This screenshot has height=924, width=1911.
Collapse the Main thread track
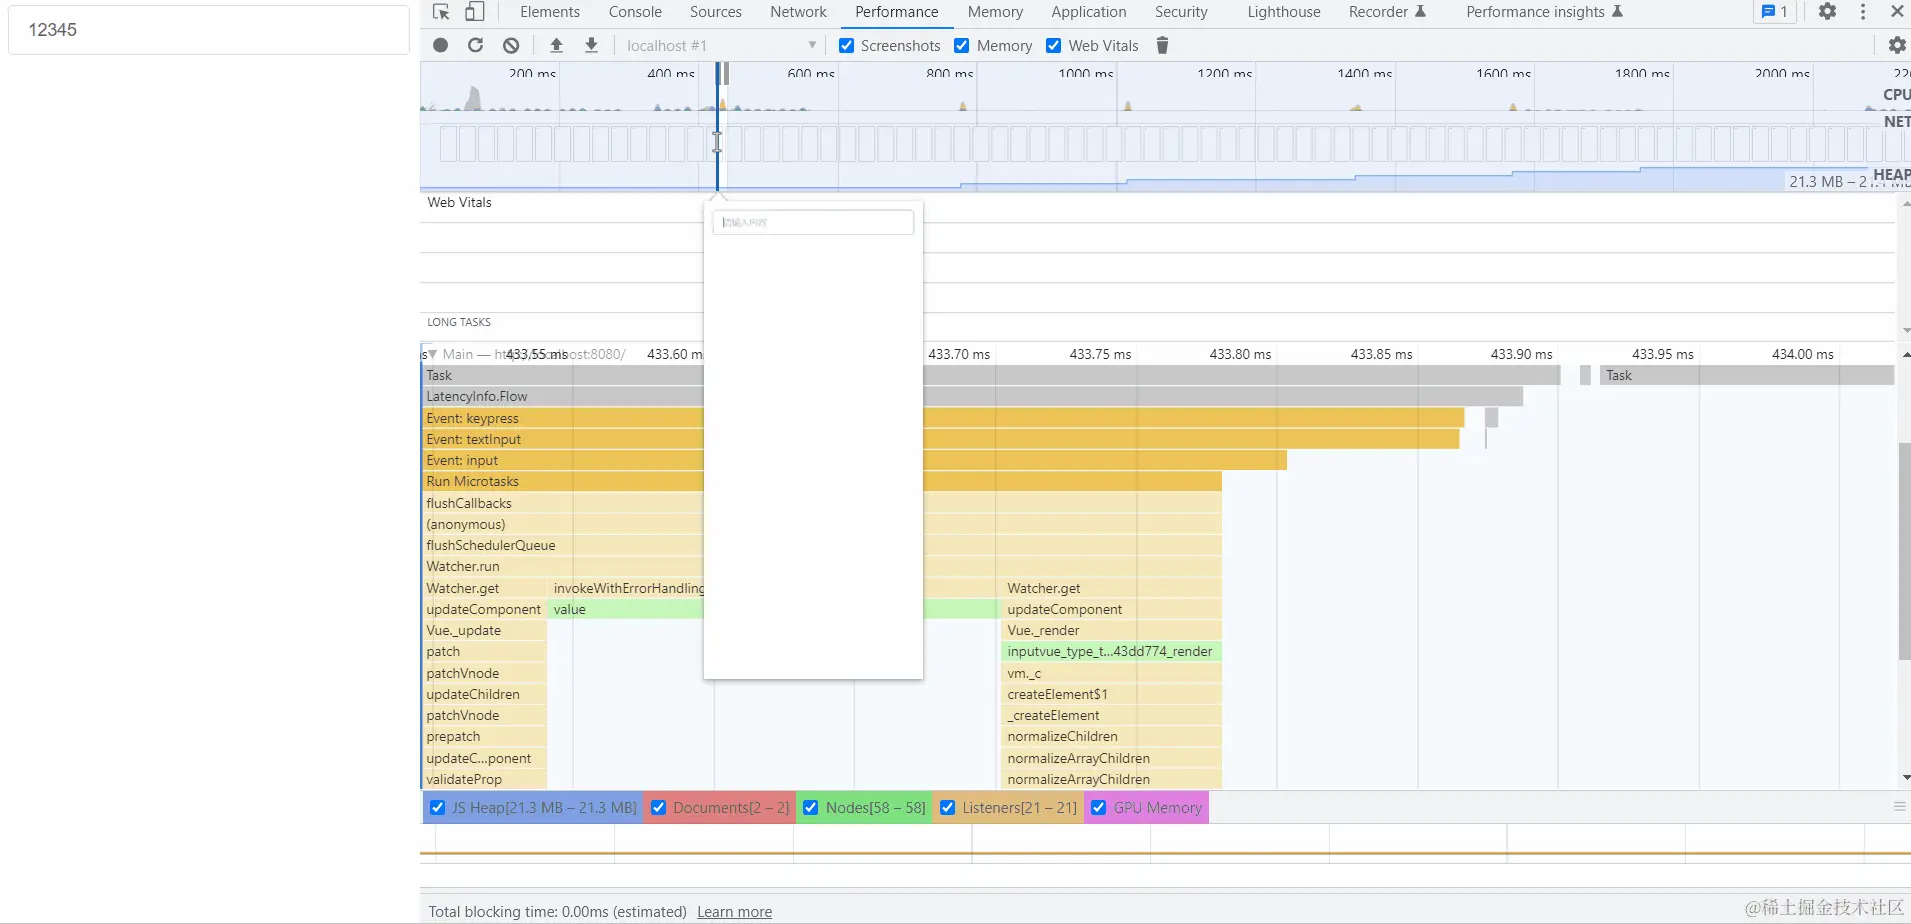[x=432, y=354]
